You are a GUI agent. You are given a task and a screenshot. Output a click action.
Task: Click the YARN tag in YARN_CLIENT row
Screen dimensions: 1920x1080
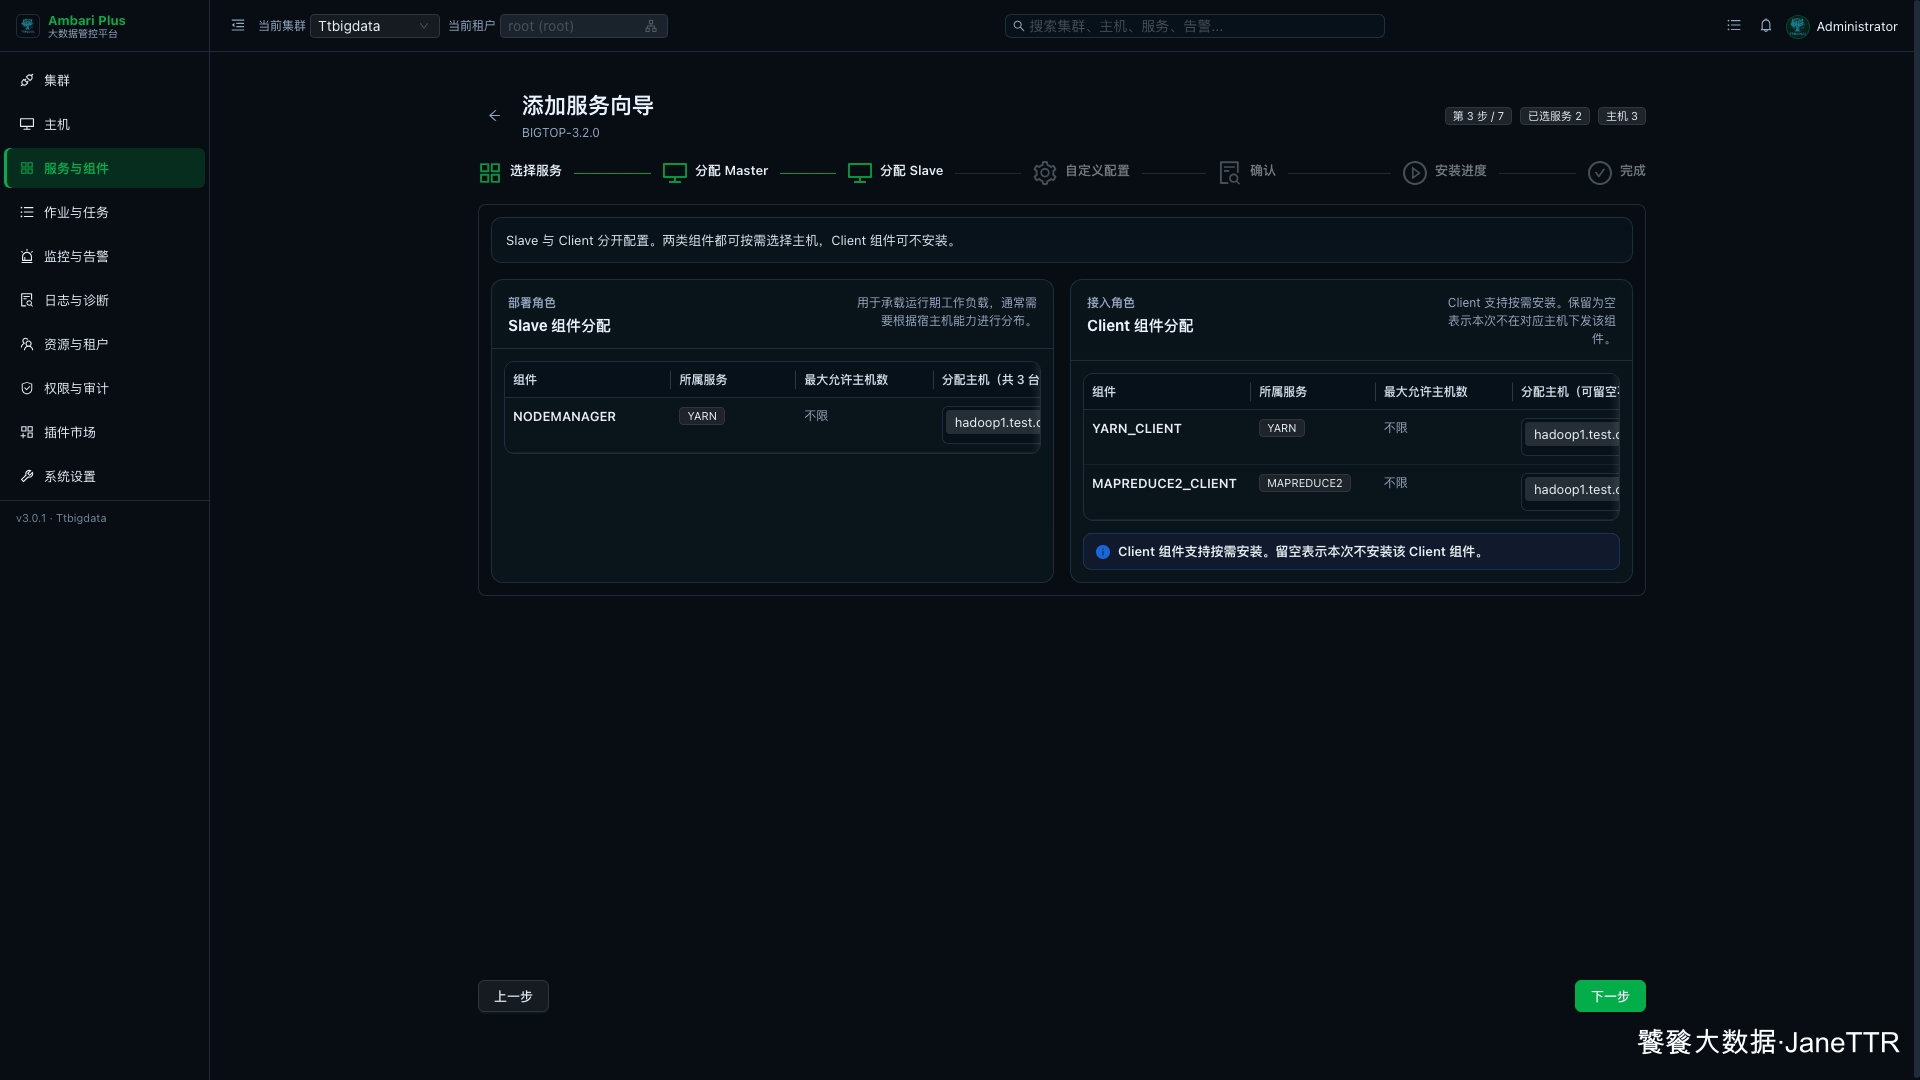click(x=1282, y=428)
